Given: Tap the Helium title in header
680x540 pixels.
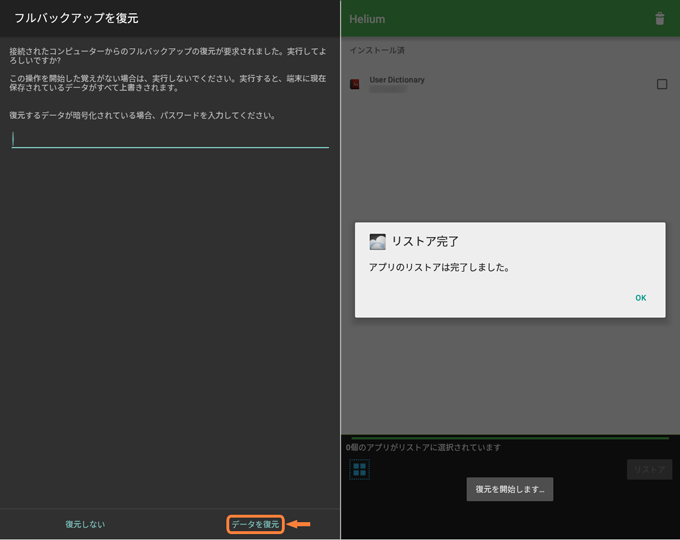Looking at the screenshot, I should coord(367,19).
